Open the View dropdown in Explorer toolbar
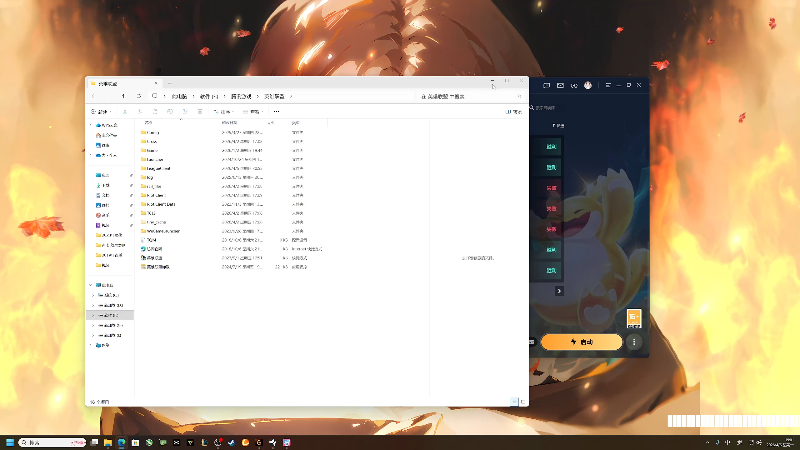800x450 pixels. 253,111
